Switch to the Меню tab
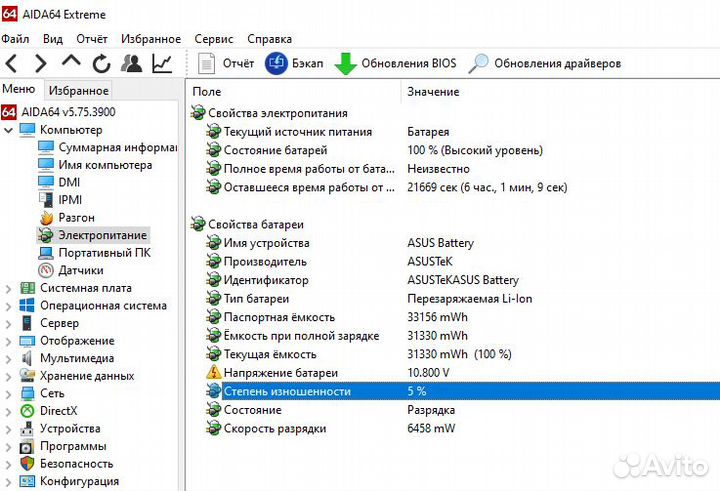The height and width of the screenshot is (491, 720). pos(19,89)
